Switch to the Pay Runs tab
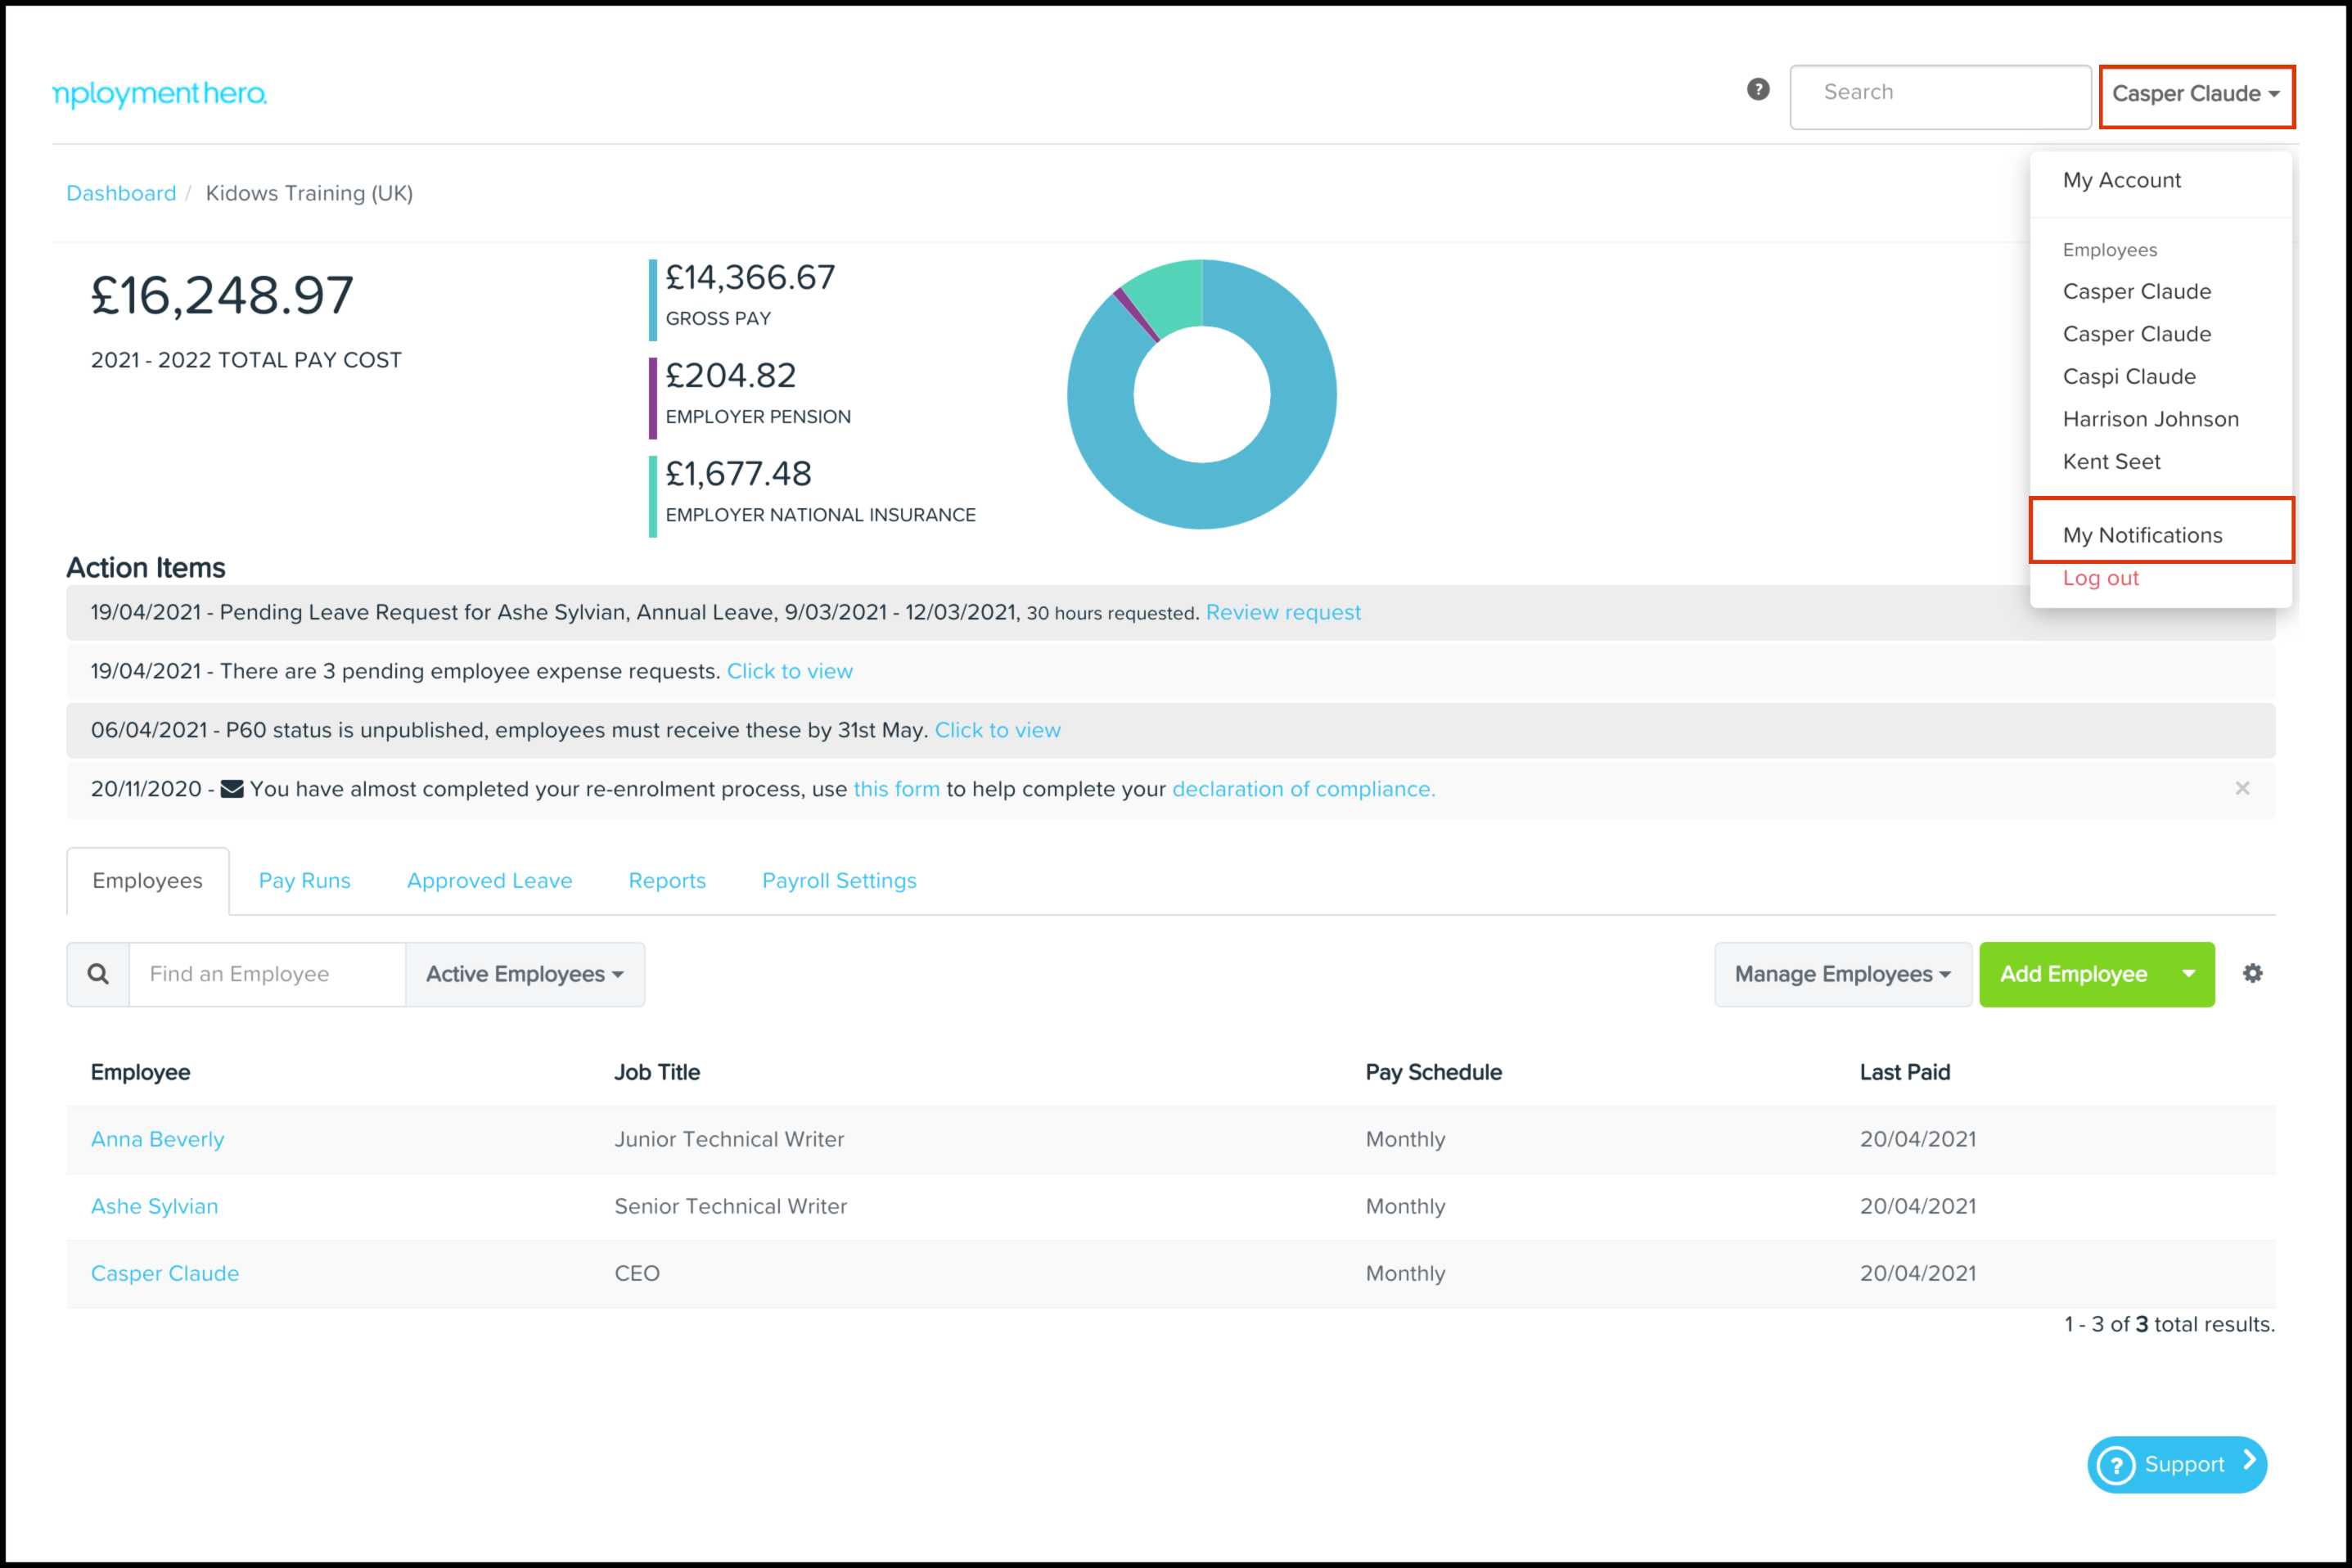The image size is (2352, 1568). point(304,880)
